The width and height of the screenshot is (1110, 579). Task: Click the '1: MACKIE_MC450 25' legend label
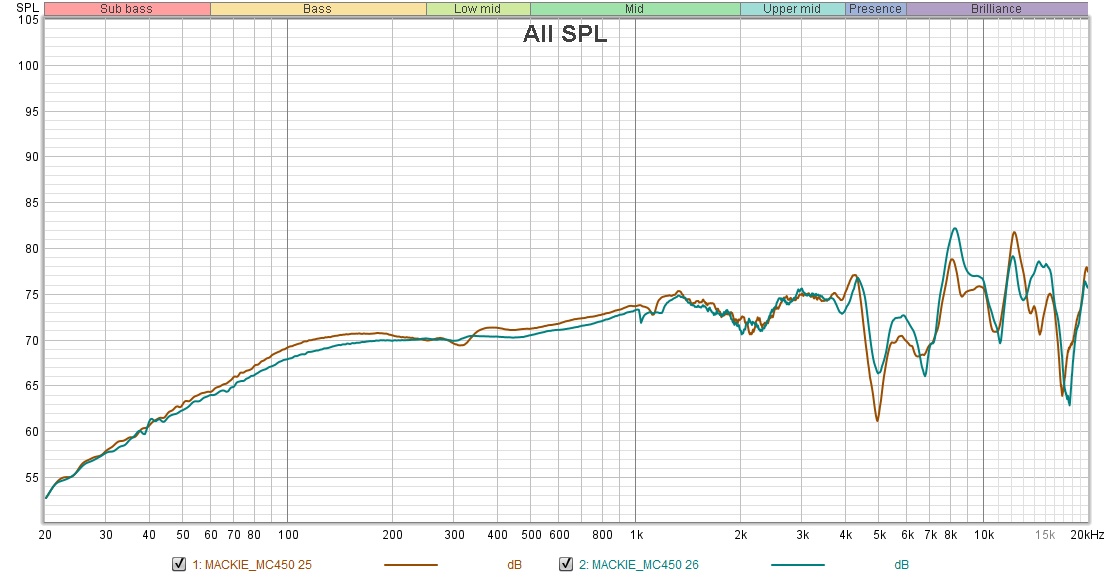[252, 565]
